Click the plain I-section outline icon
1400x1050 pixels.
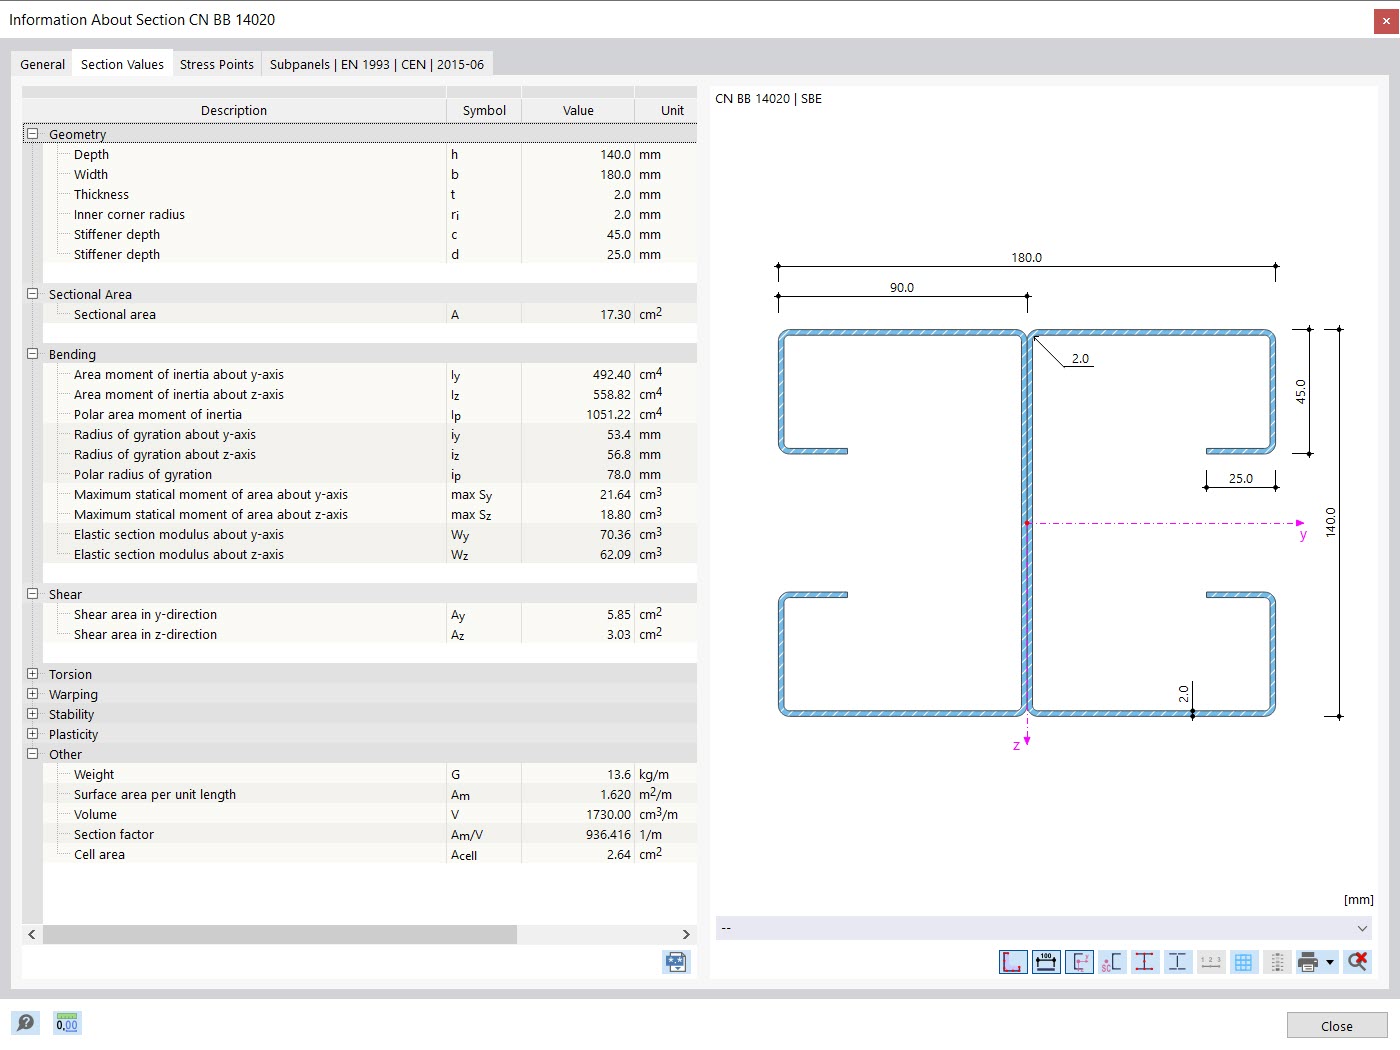[1178, 962]
